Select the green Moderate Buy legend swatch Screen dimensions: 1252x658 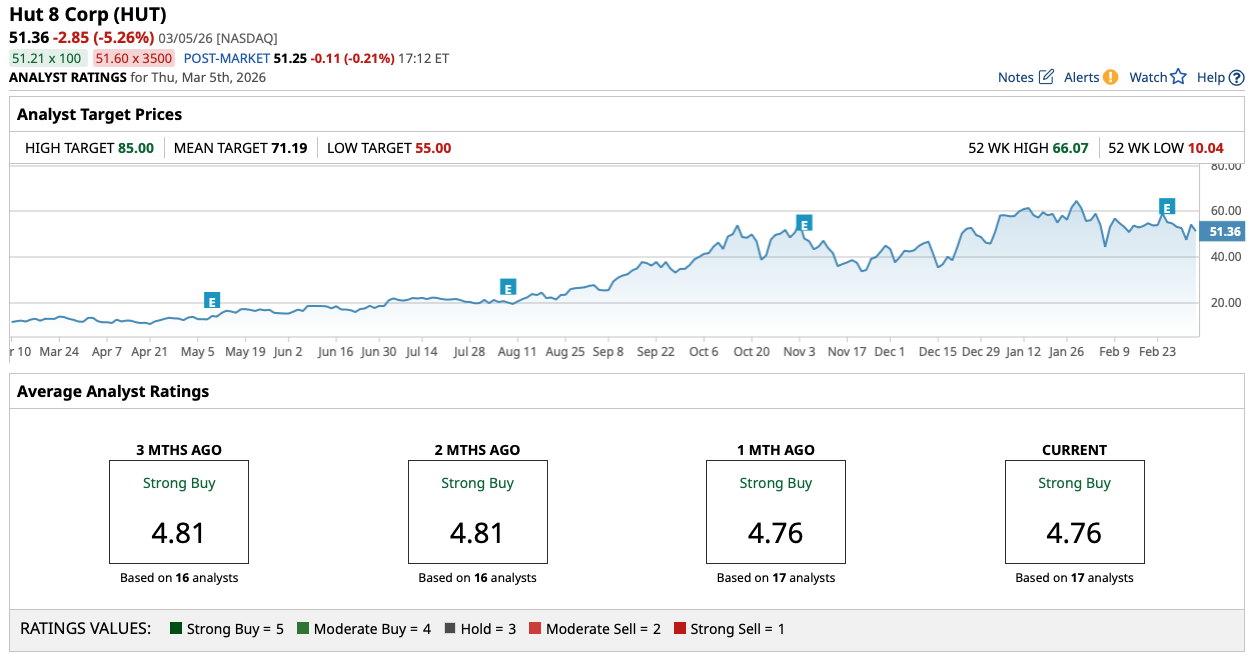[x=303, y=629]
